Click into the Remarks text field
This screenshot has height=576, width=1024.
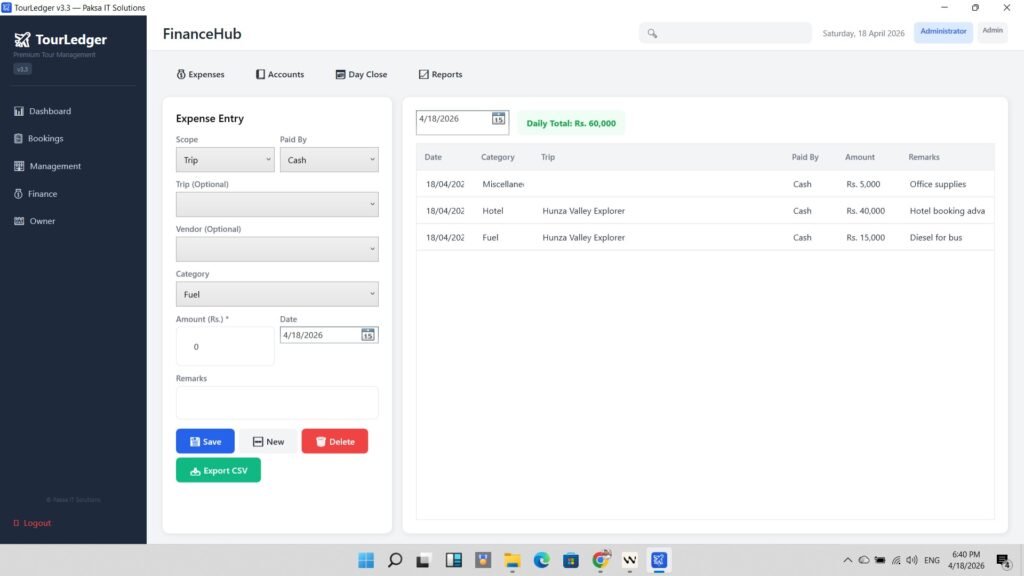(x=277, y=403)
